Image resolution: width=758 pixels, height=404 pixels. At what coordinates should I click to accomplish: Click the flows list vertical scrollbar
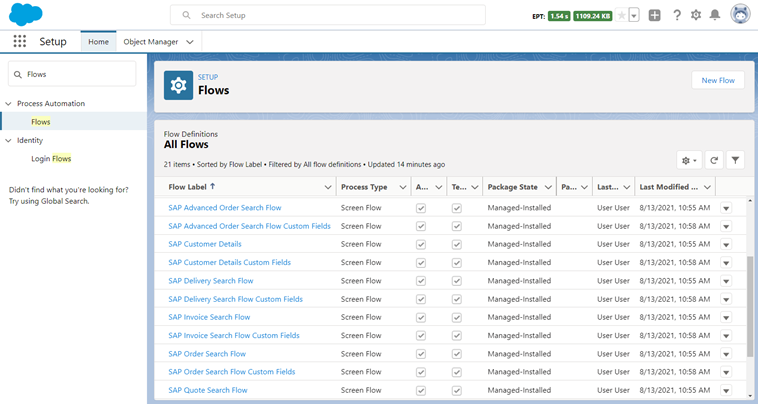pos(750,307)
